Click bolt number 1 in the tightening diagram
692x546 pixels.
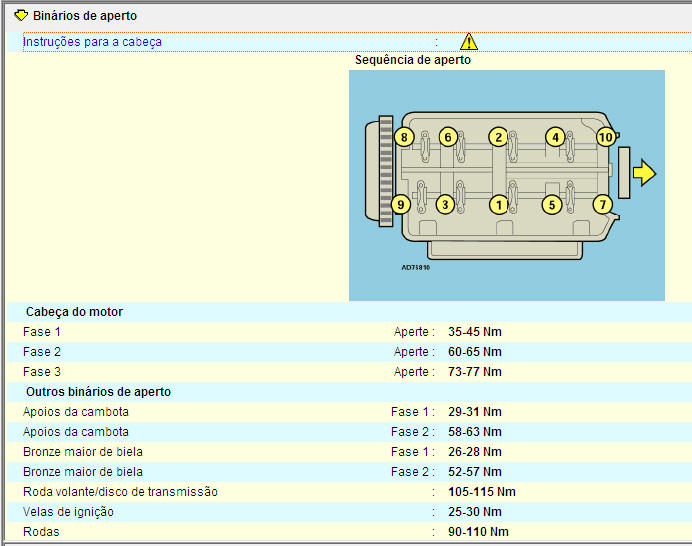497,205
